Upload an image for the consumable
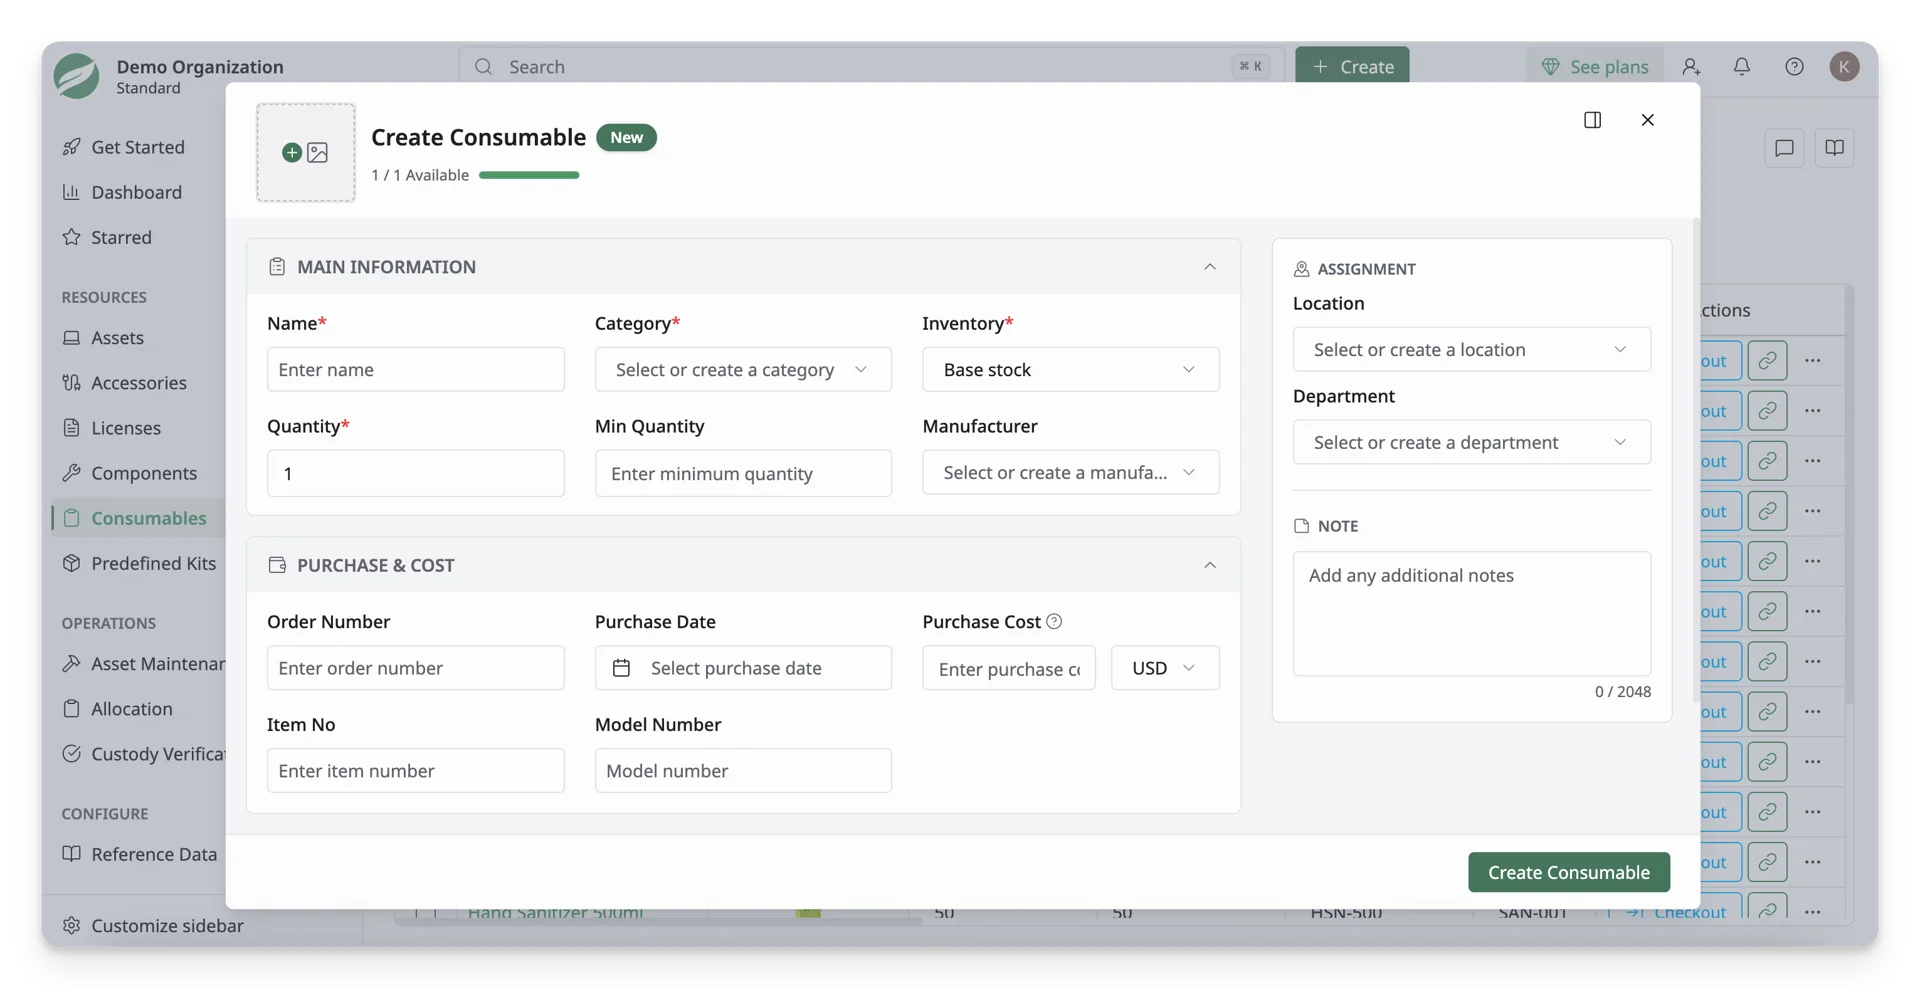 pyautogui.click(x=305, y=152)
